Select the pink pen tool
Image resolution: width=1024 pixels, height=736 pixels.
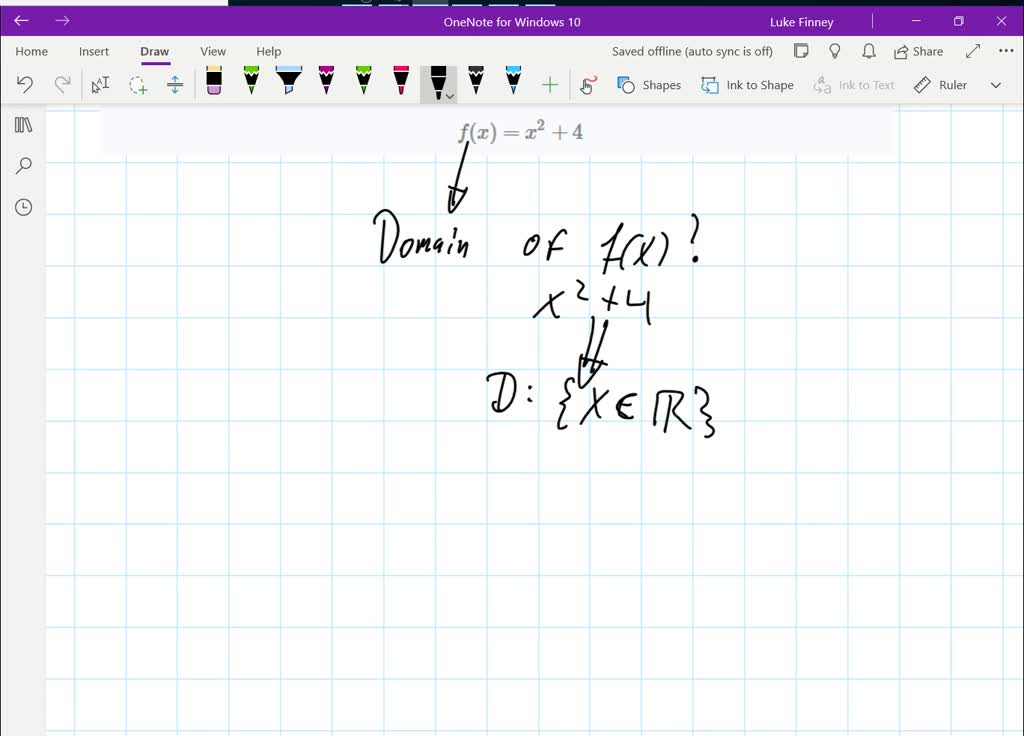(x=401, y=84)
